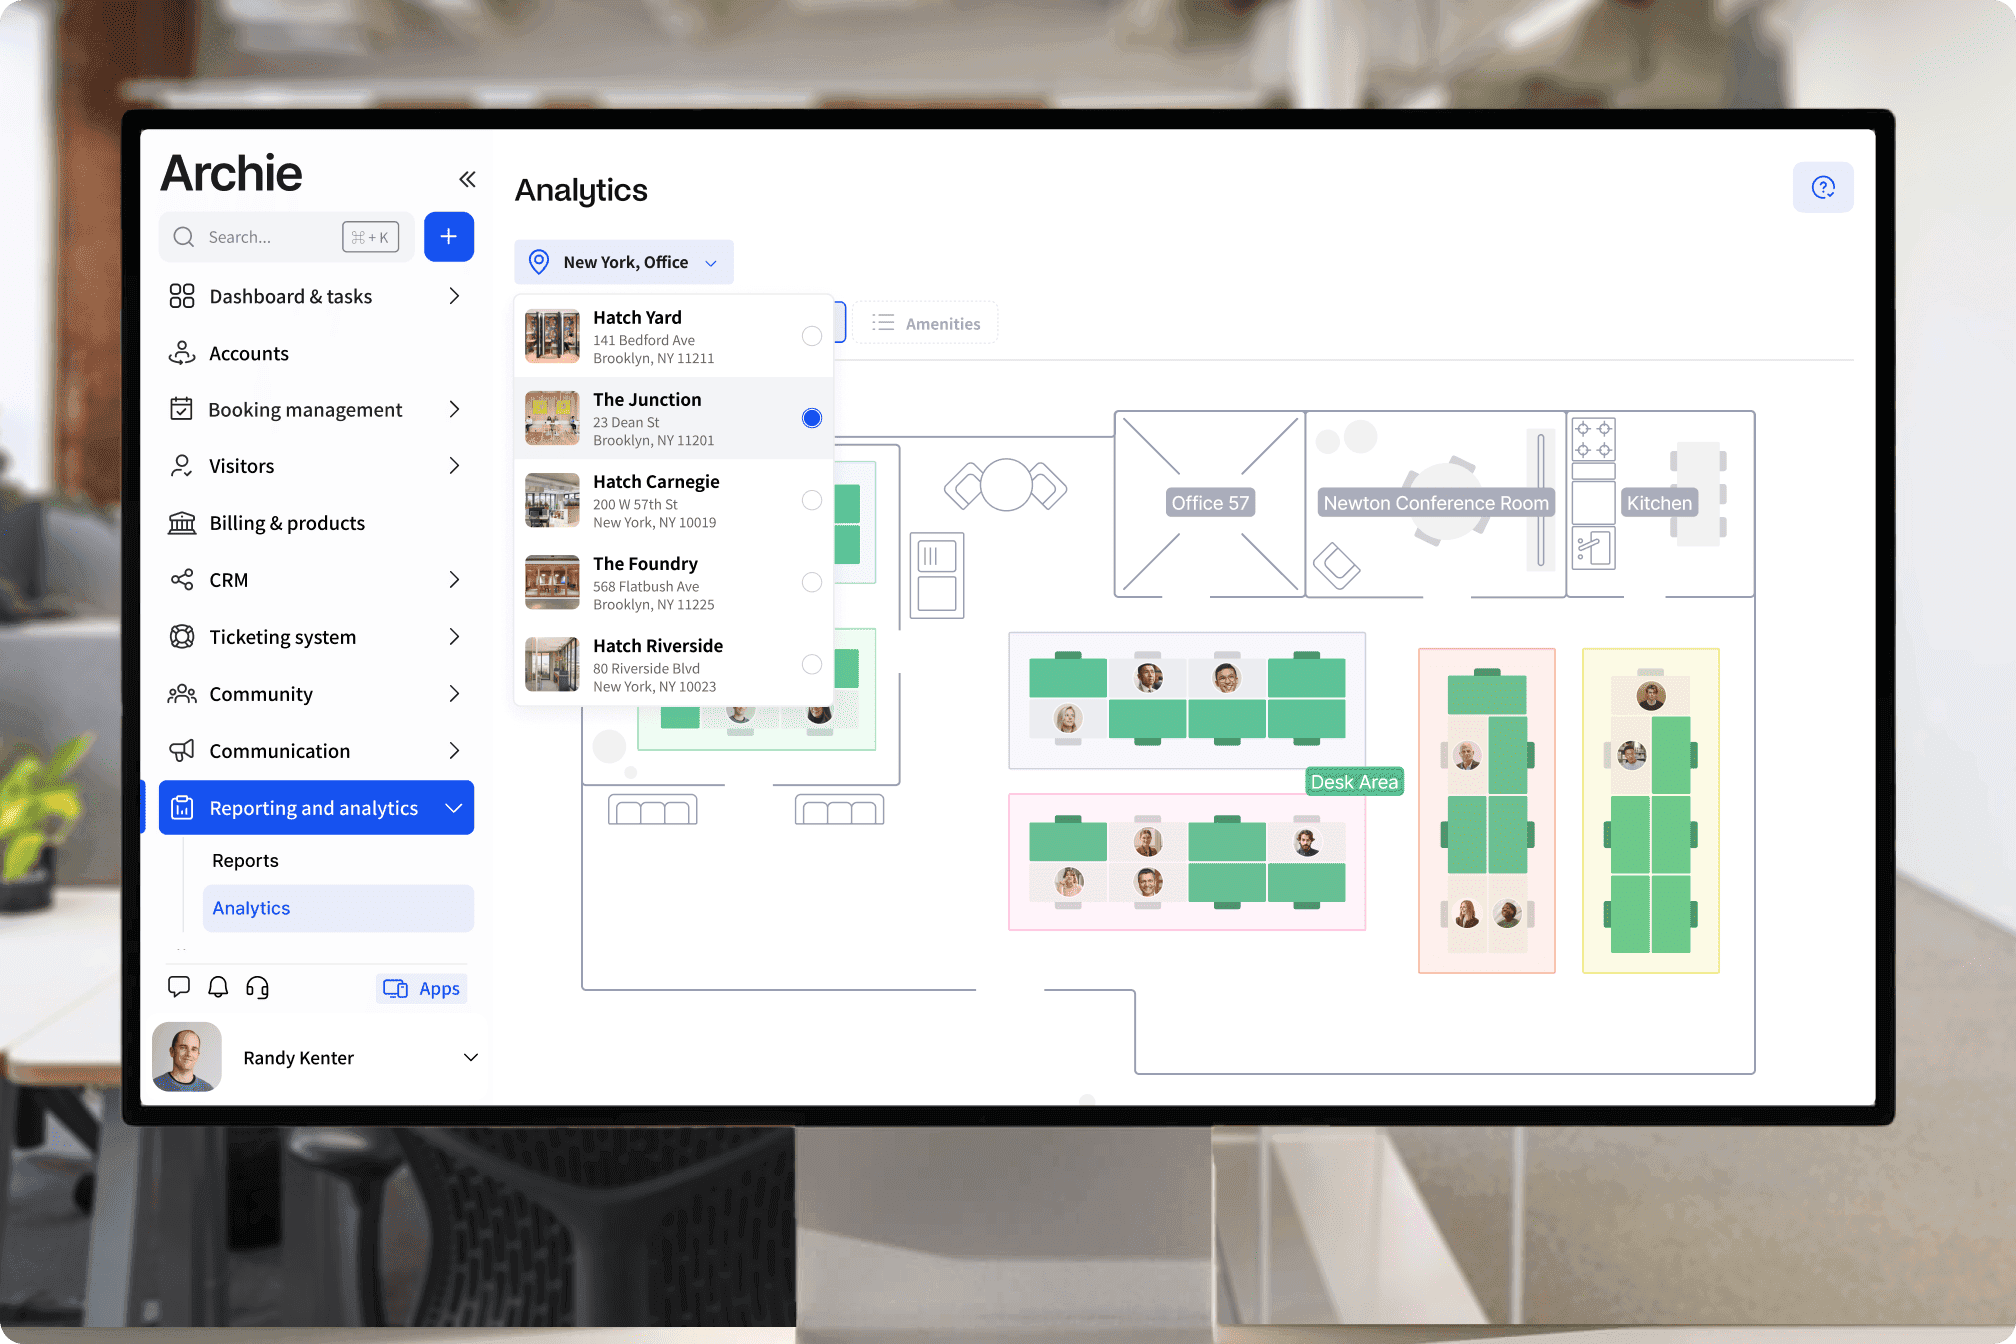Select The Junction location radio button
This screenshot has height=1344, width=2016.
[x=811, y=417]
